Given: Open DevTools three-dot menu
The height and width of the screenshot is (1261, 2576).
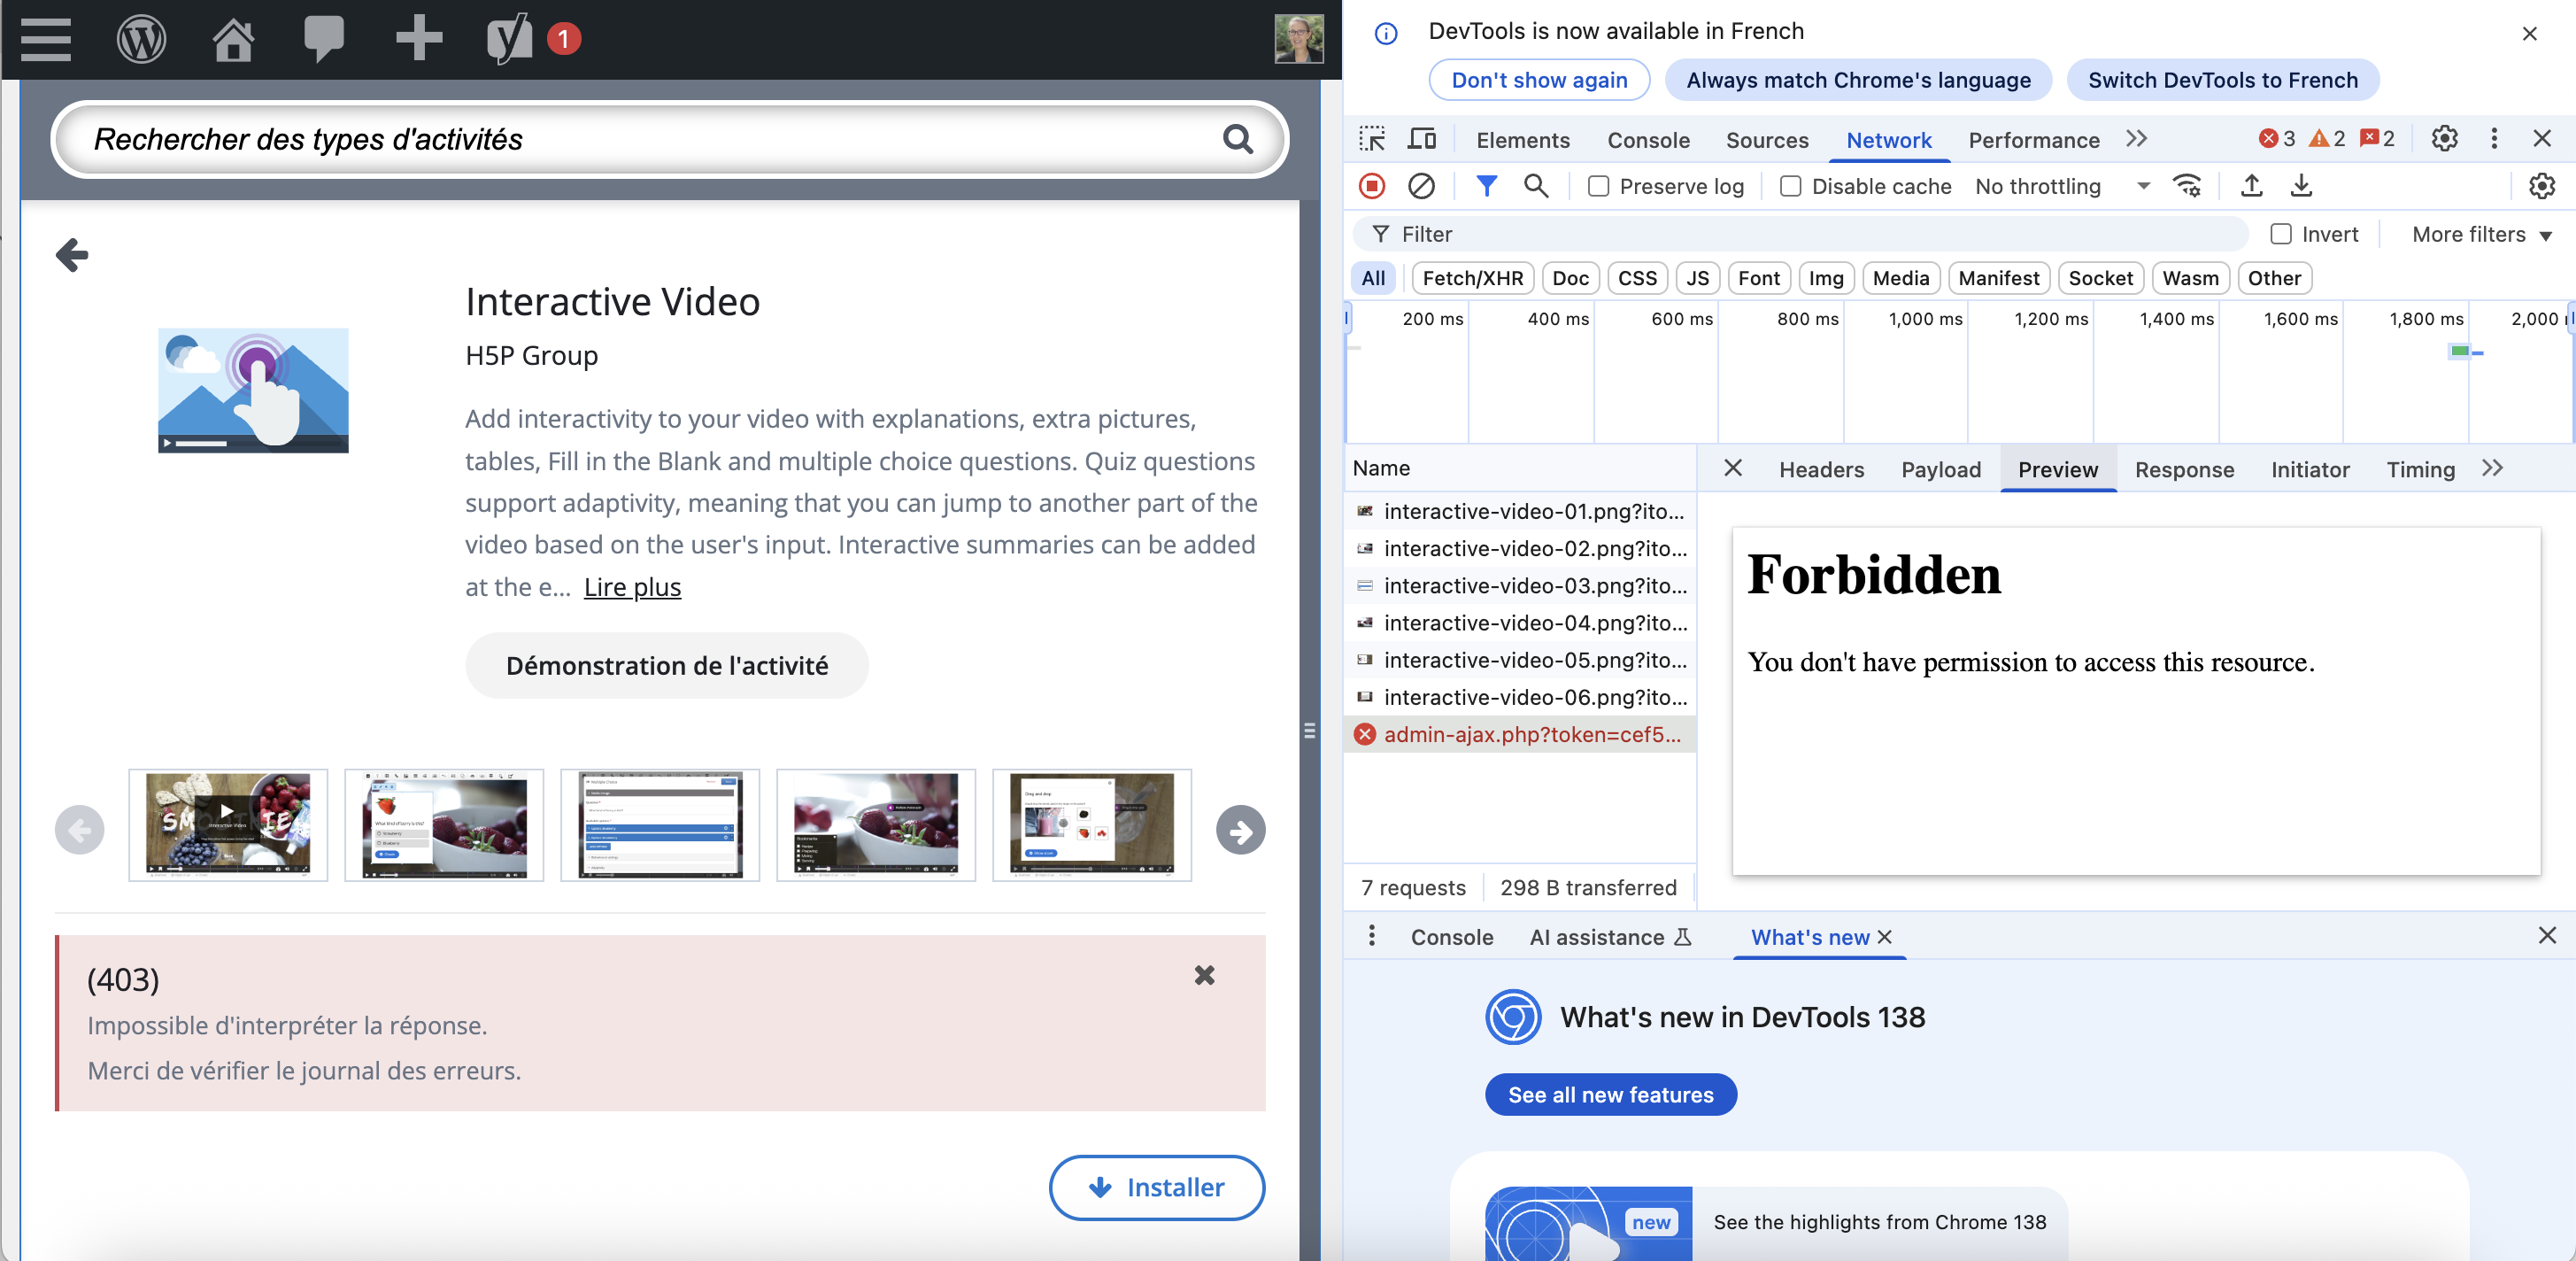Looking at the screenshot, I should pyautogui.click(x=2494, y=139).
